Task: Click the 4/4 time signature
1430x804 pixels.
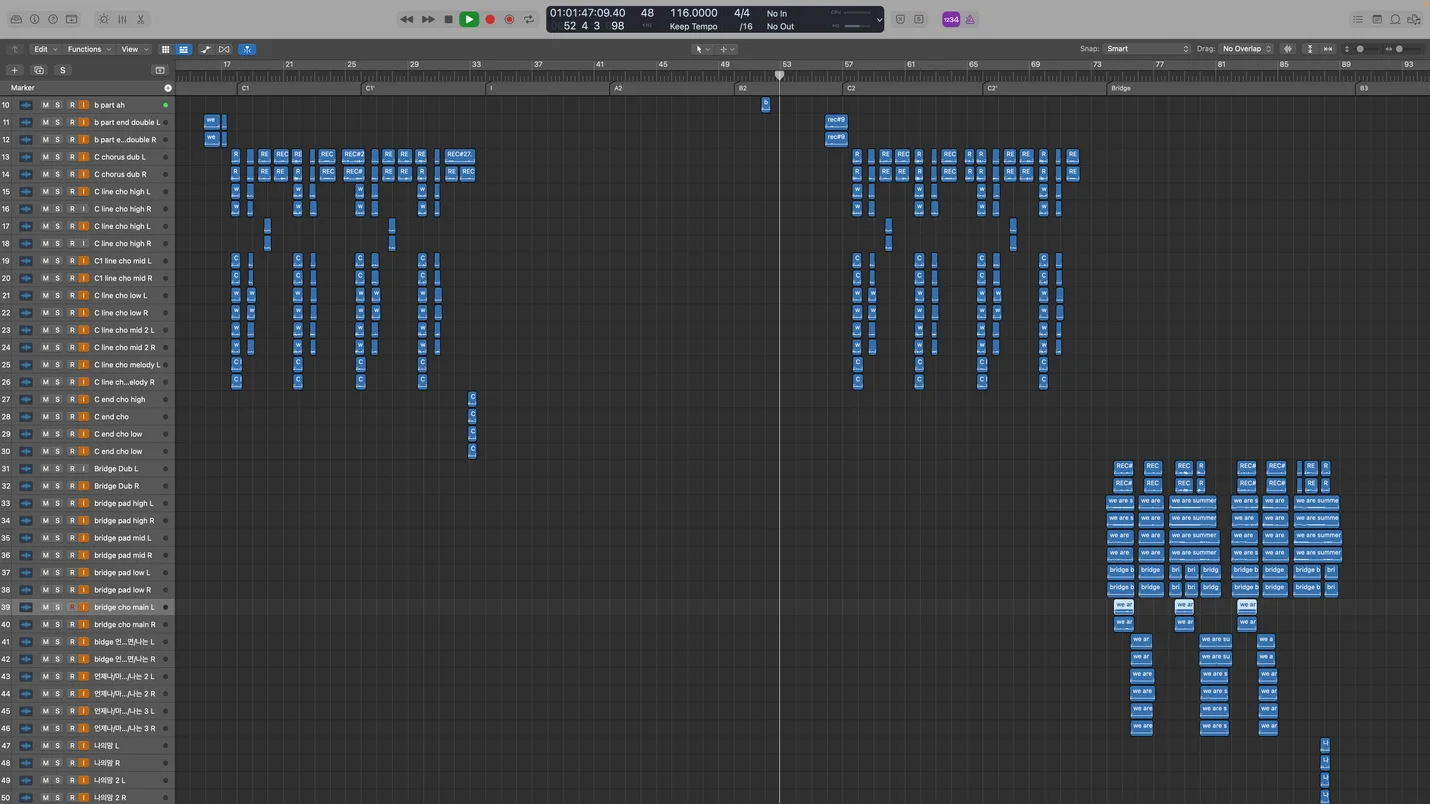Action: [x=742, y=13]
